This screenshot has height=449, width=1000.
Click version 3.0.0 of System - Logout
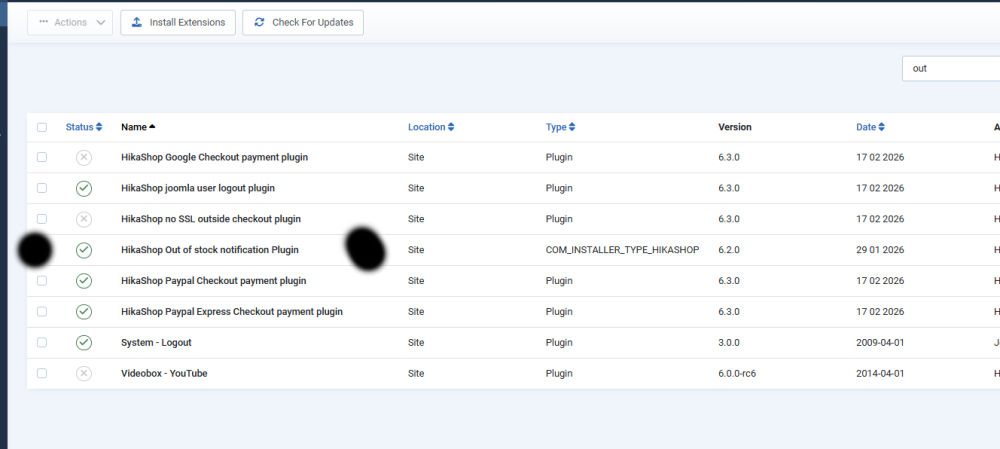tap(729, 342)
